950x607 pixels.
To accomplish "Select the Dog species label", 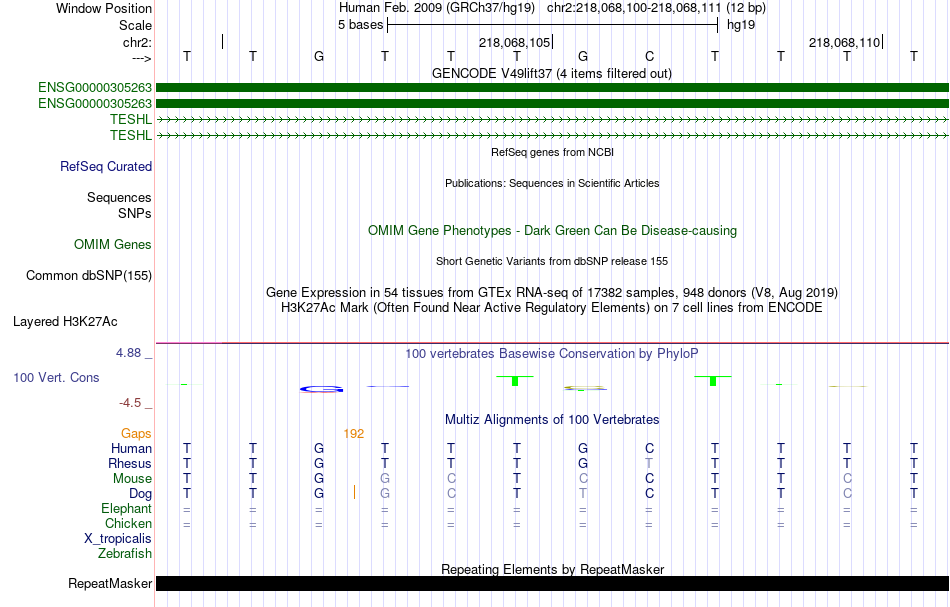I will tap(141, 494).
